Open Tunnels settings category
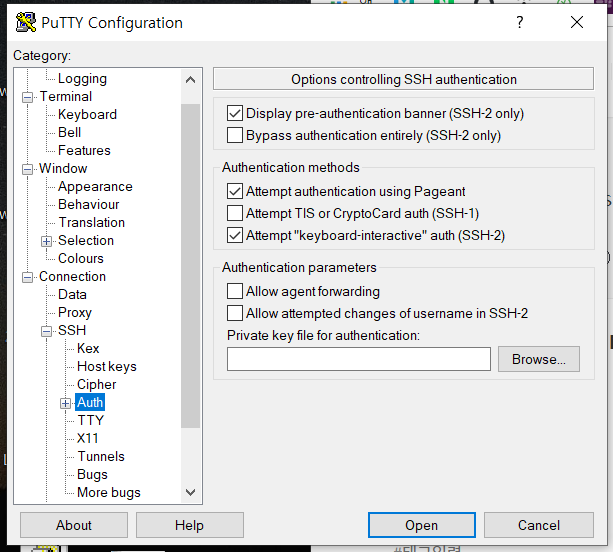 click(x=101, y=456)
